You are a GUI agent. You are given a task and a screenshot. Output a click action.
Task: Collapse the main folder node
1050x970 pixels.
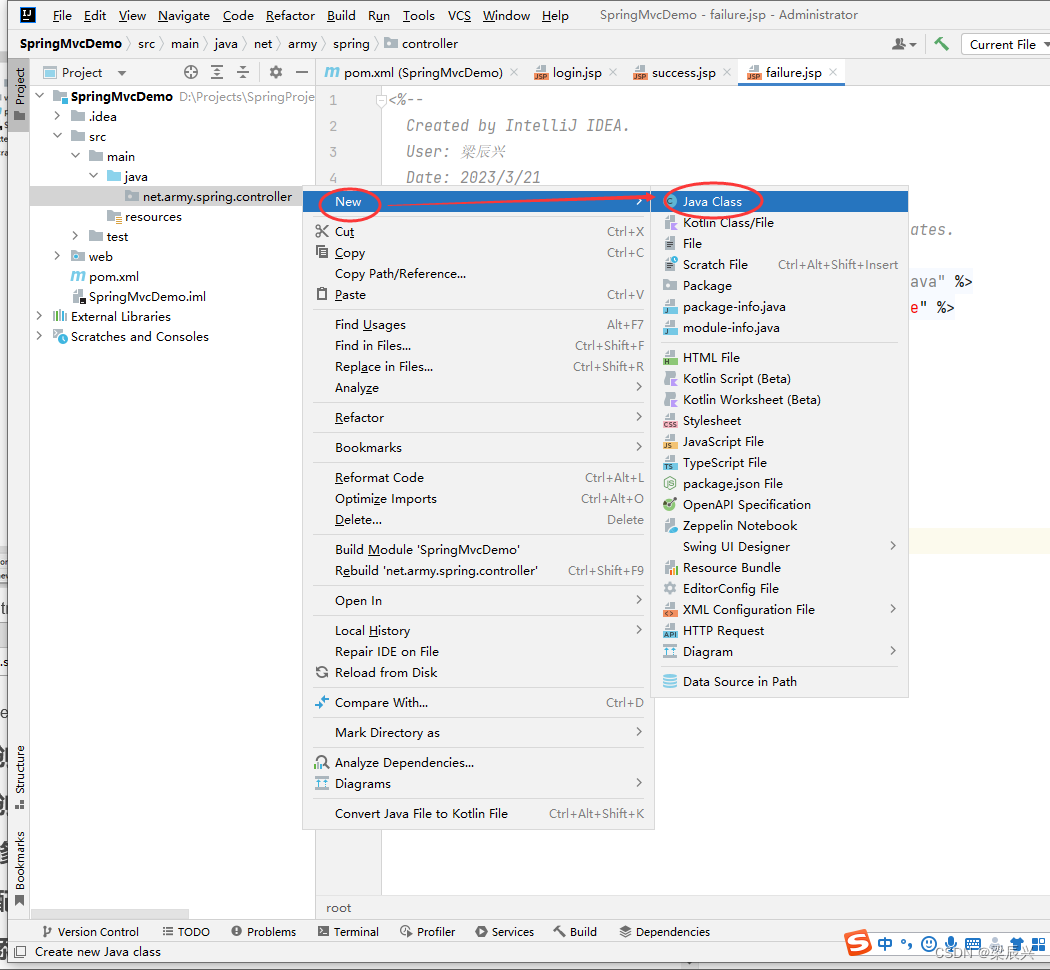pyautogui.click(x=76, y=156)
